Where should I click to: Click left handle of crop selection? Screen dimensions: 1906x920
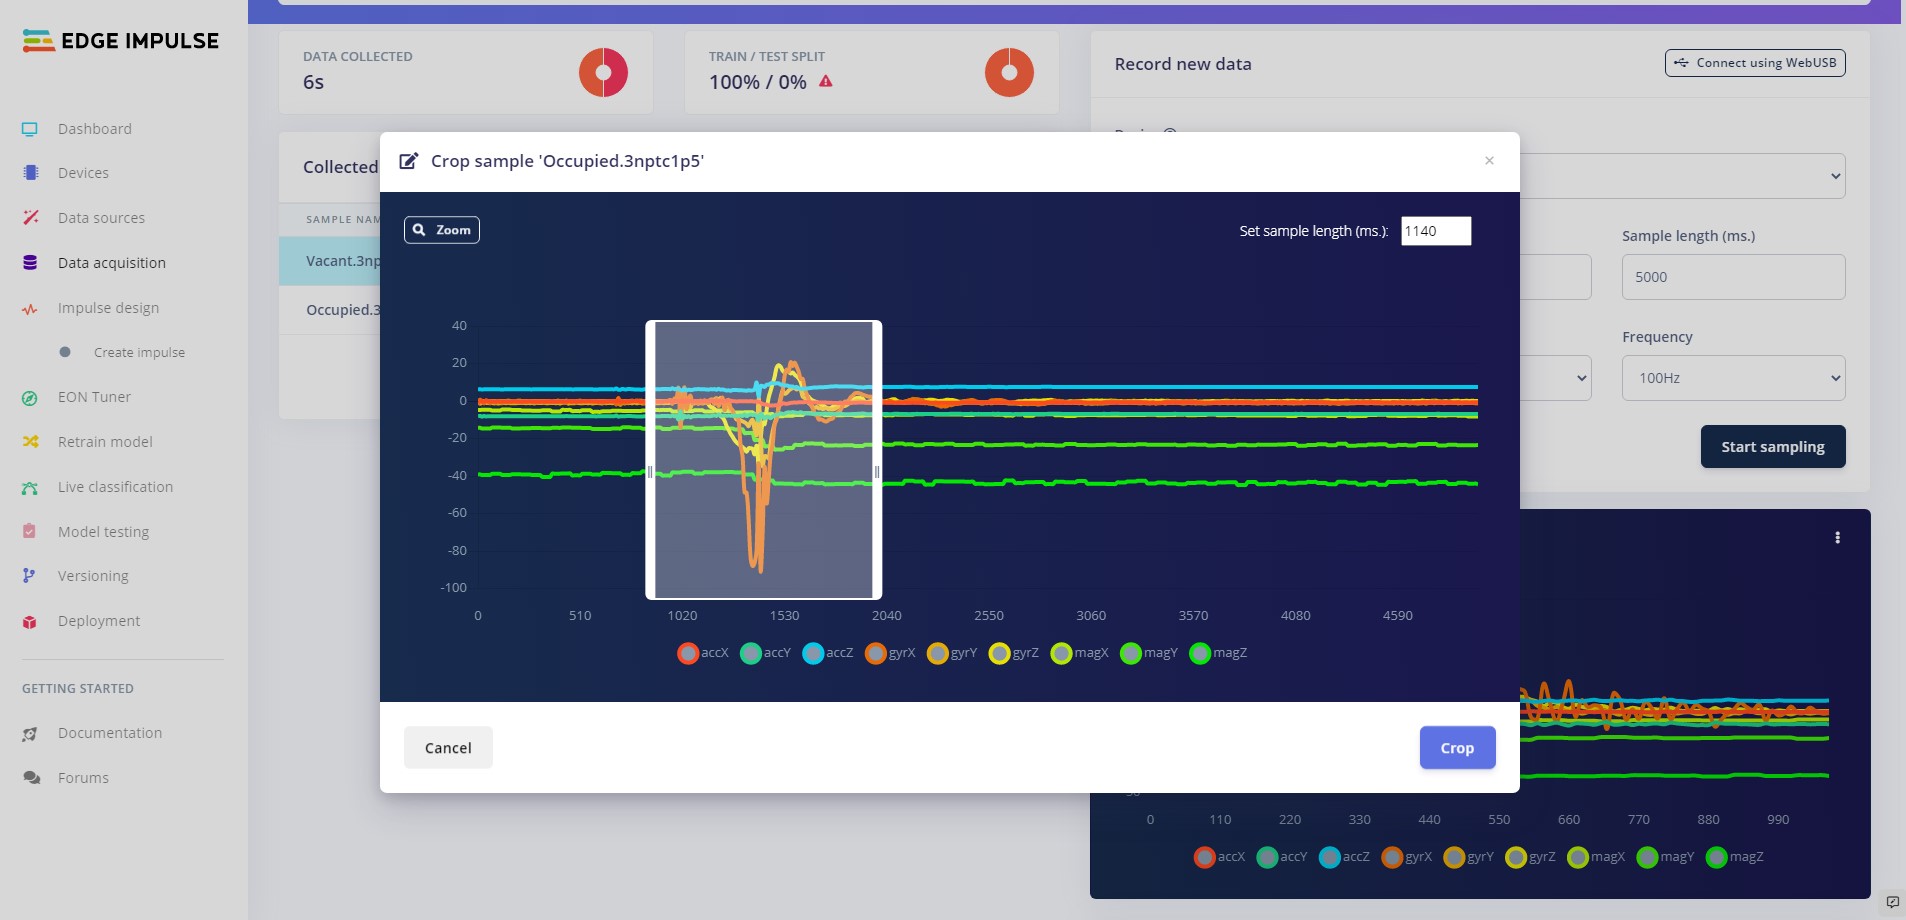pyautogui.click(x=650, y=472)
